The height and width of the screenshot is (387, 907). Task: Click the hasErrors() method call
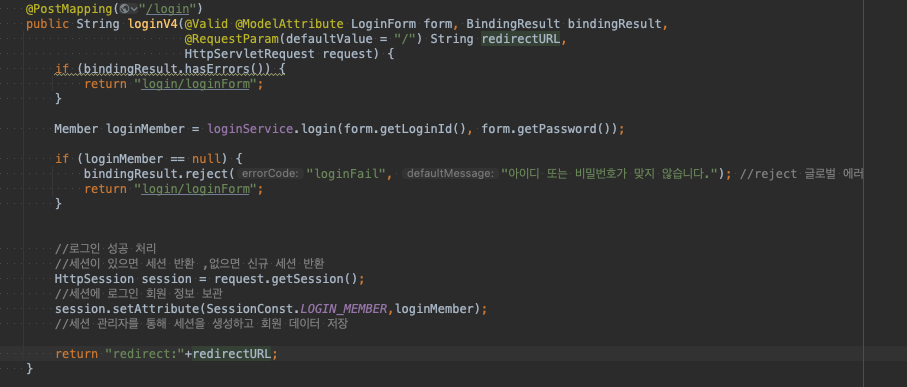click(228, 69)
